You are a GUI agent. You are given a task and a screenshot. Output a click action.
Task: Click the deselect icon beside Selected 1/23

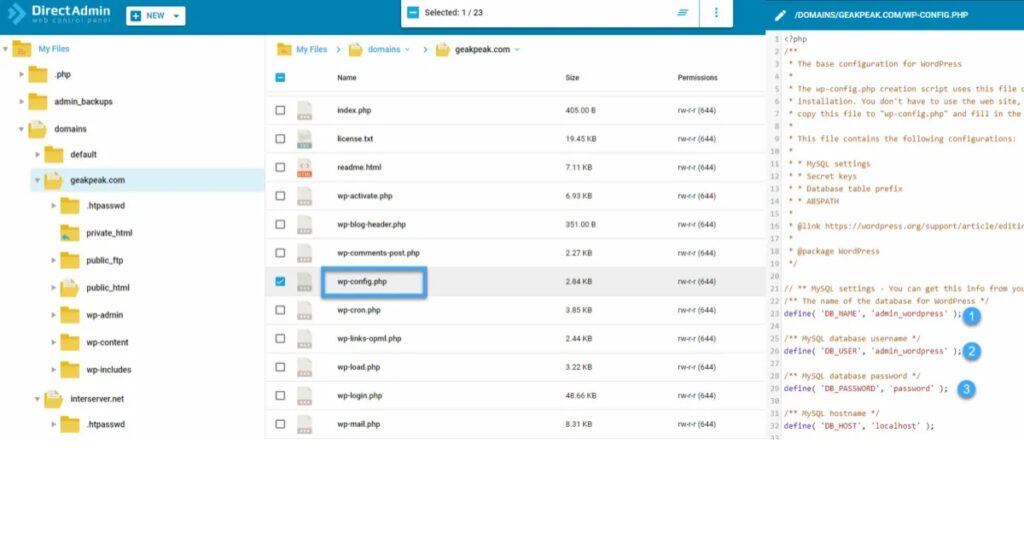[x=413, y=12]
